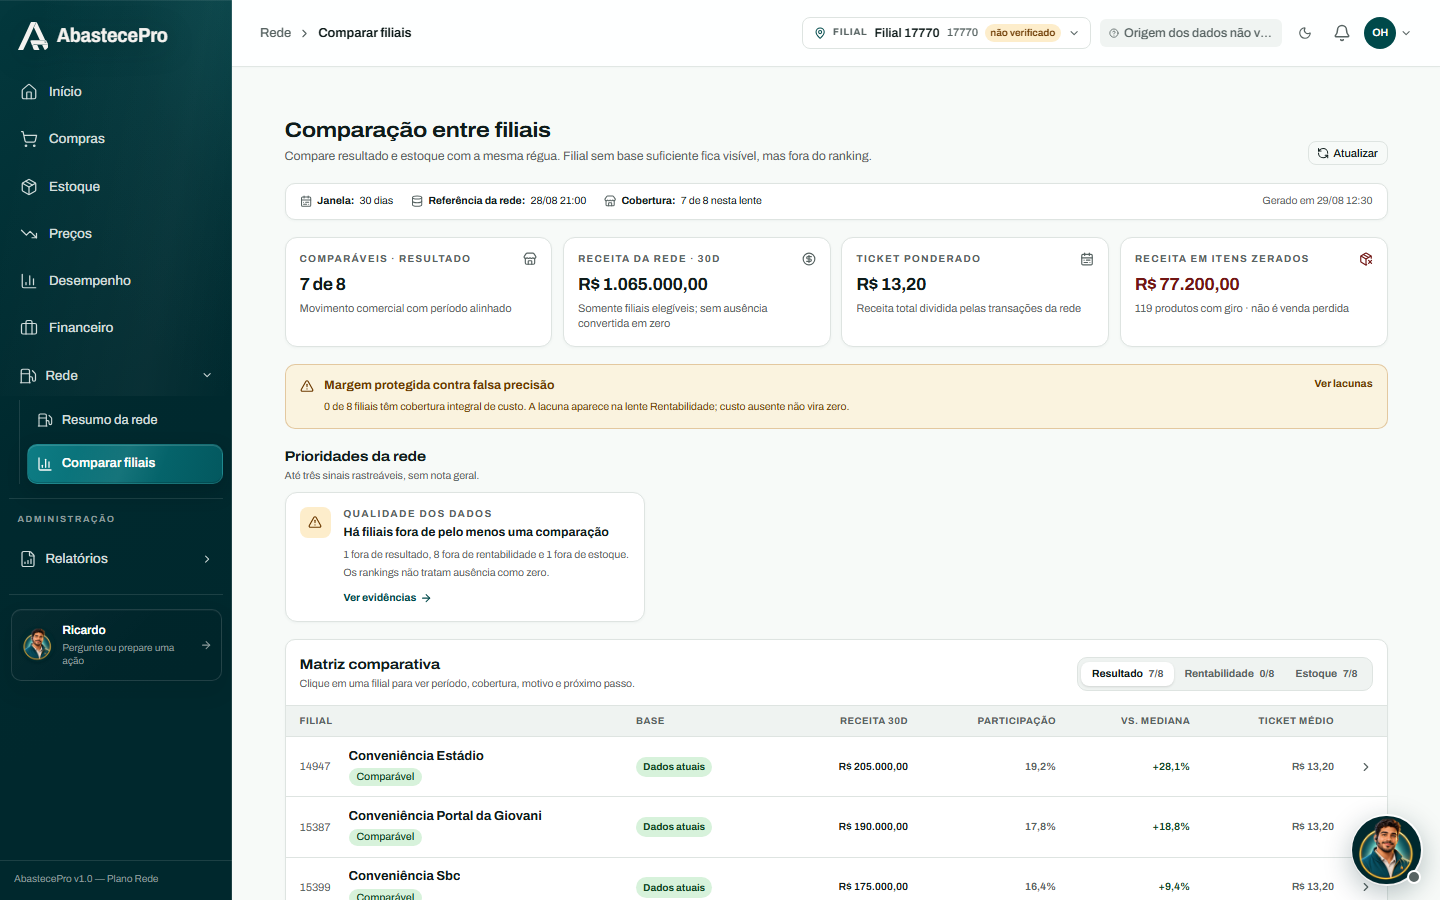Open the Preços page
Viewport: 1440px width, 900px height.
[x=116, y=233]
